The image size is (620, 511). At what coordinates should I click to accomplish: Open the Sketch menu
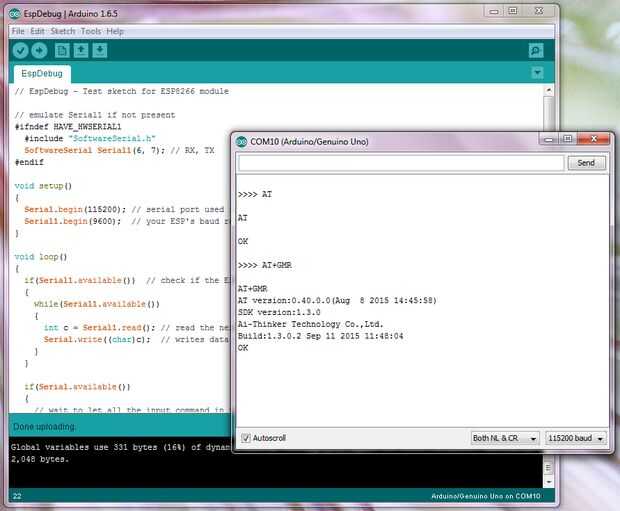pos(63,31)
